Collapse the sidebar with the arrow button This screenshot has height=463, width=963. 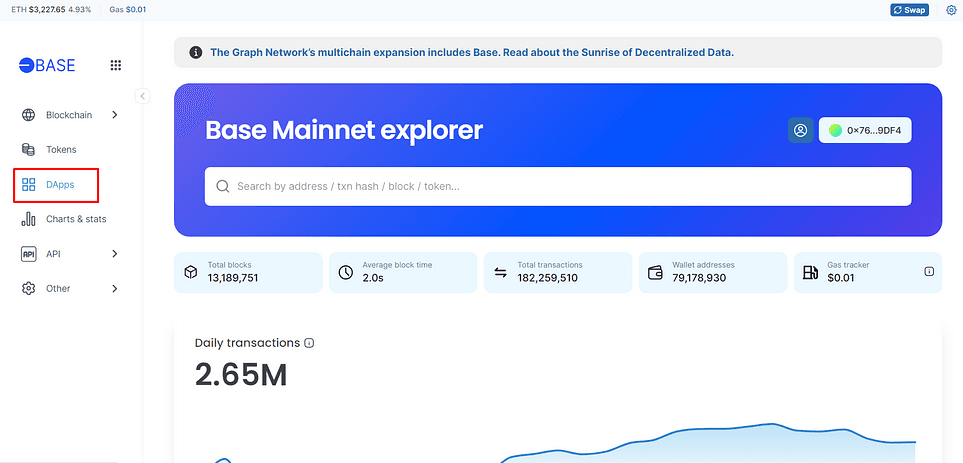point(142,96)
